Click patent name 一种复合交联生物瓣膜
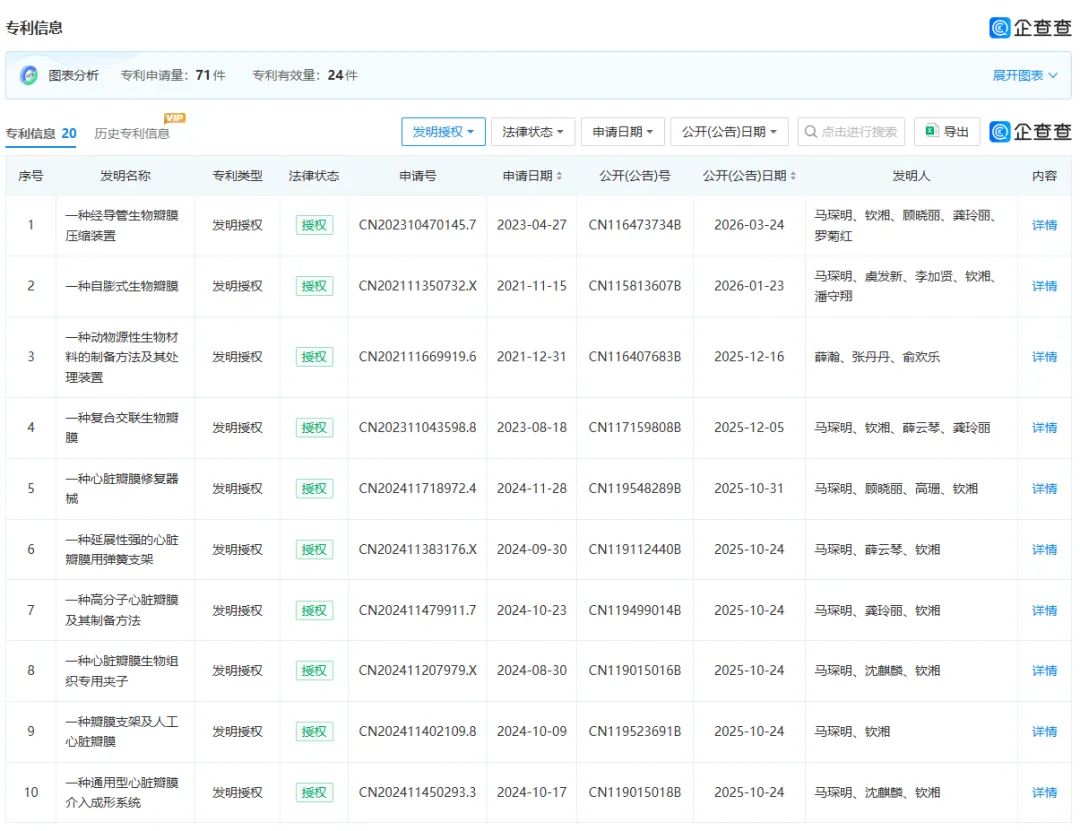This screenshot has width=1080, height=831. pos(122,428)
